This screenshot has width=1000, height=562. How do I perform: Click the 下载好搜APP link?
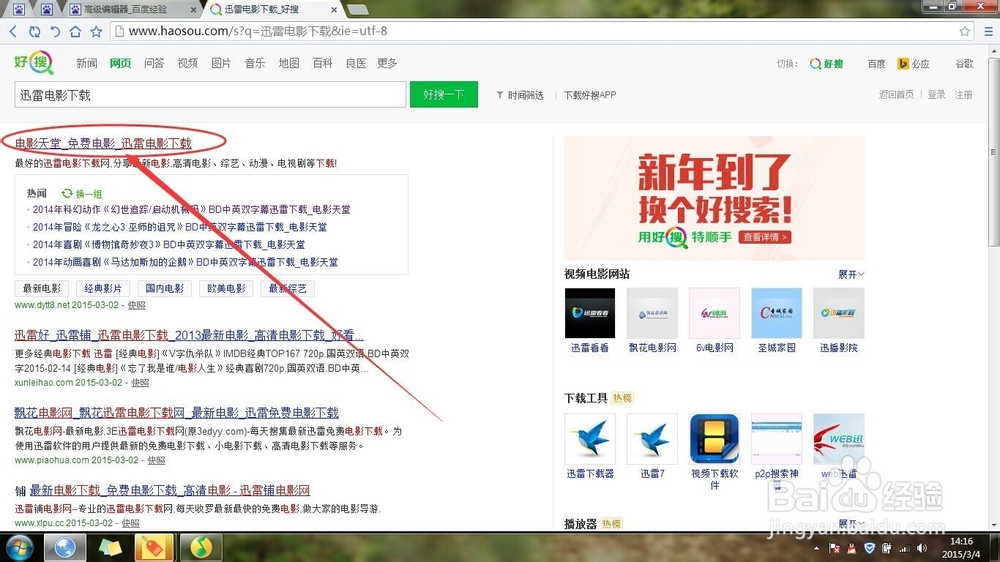point(590,95)
